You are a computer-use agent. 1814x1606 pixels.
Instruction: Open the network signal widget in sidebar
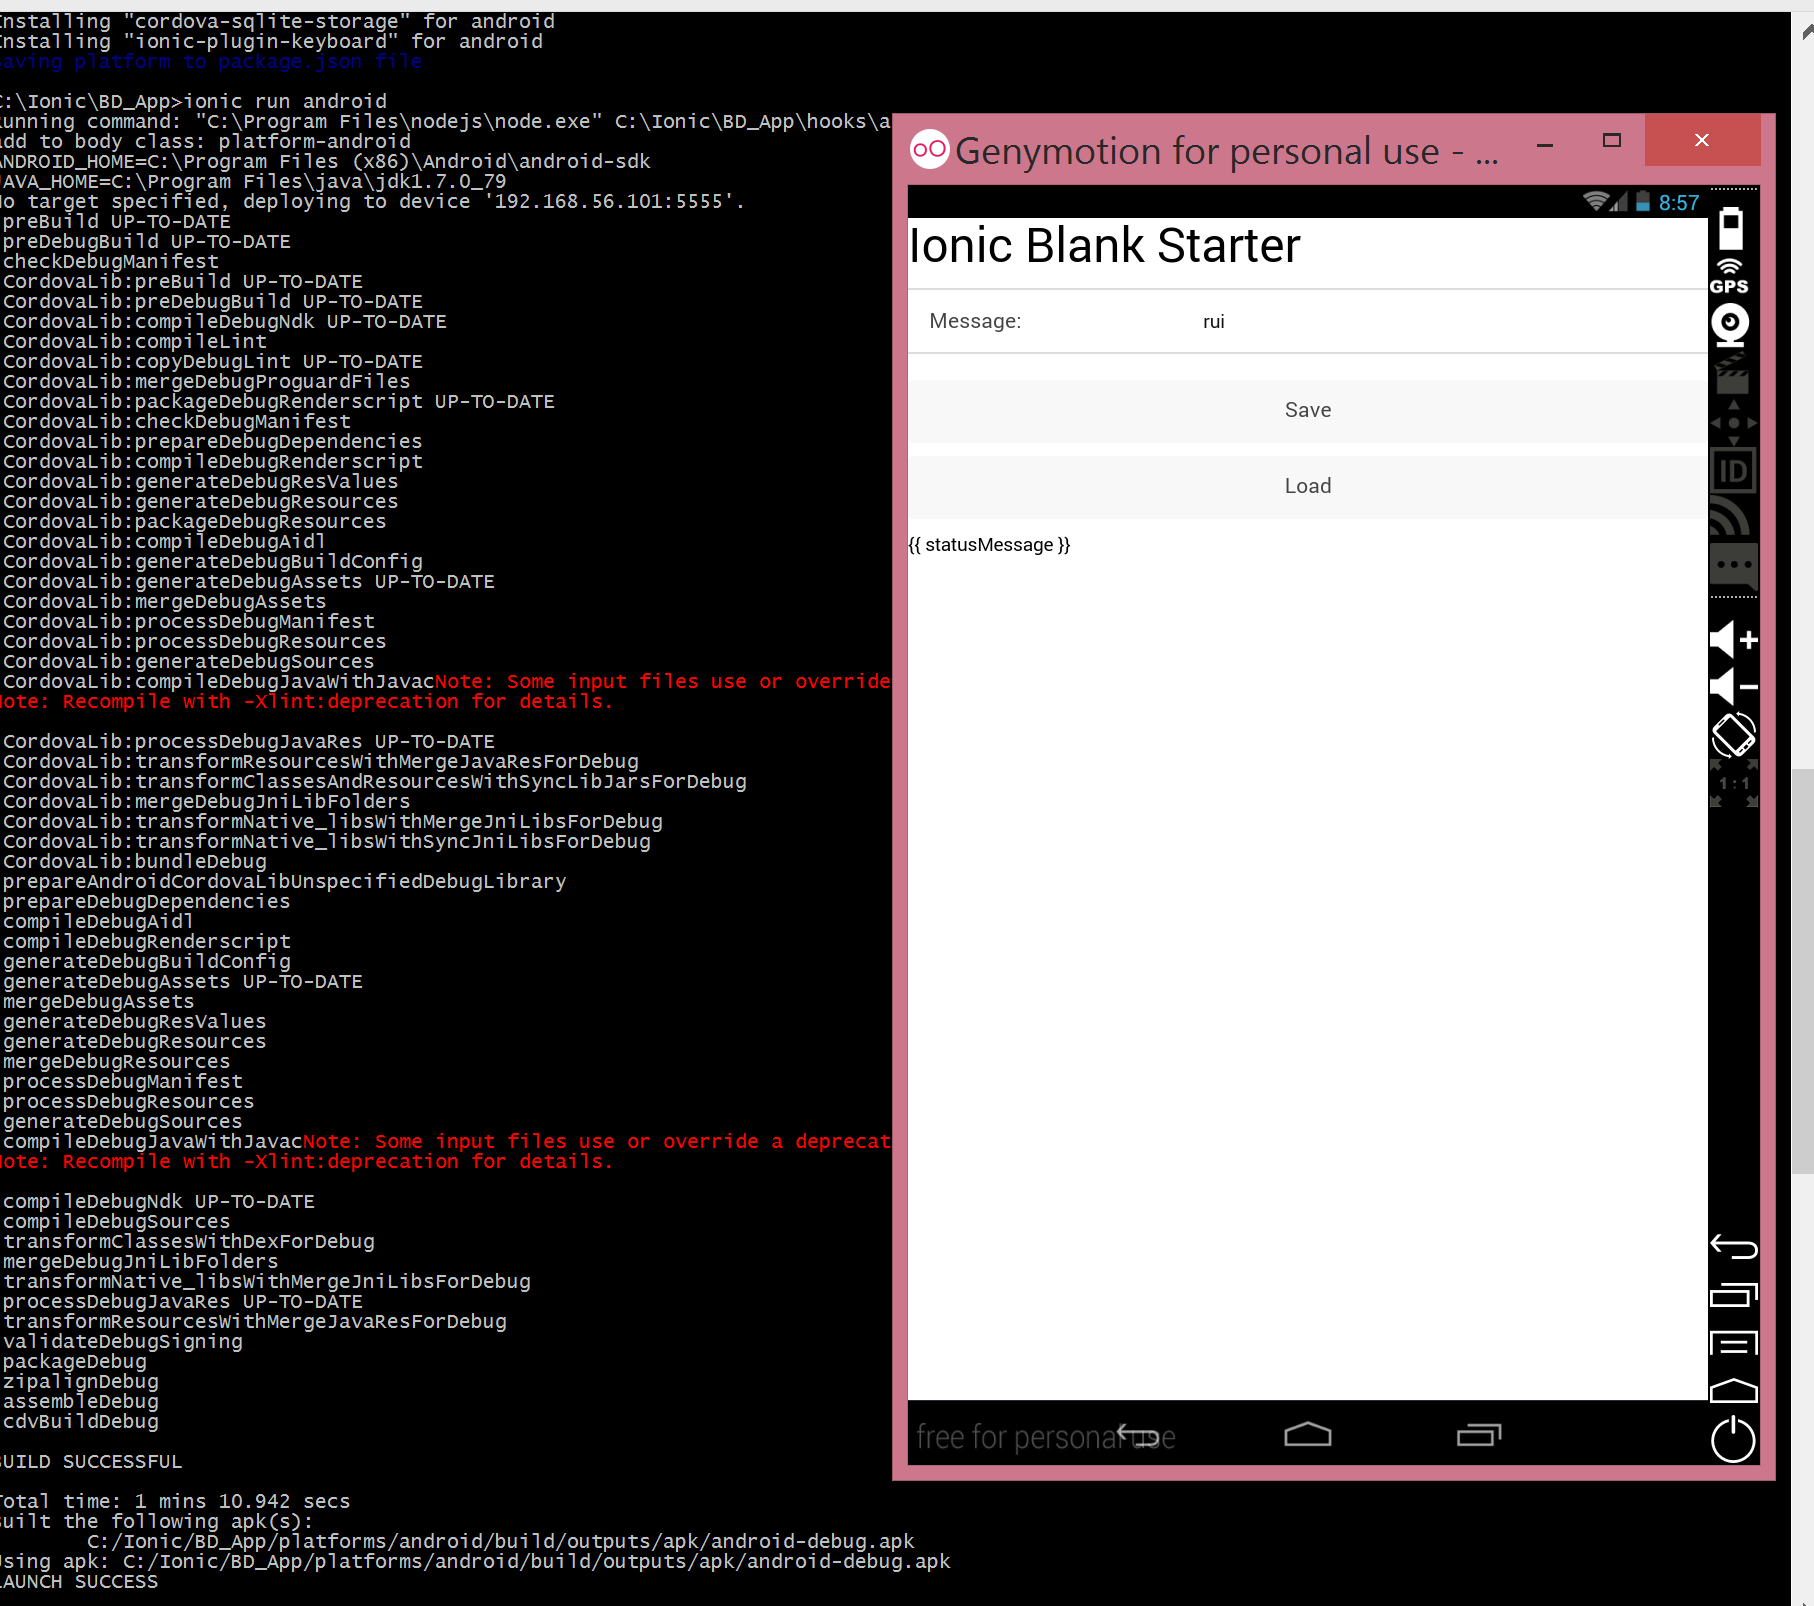(1731, 517)
